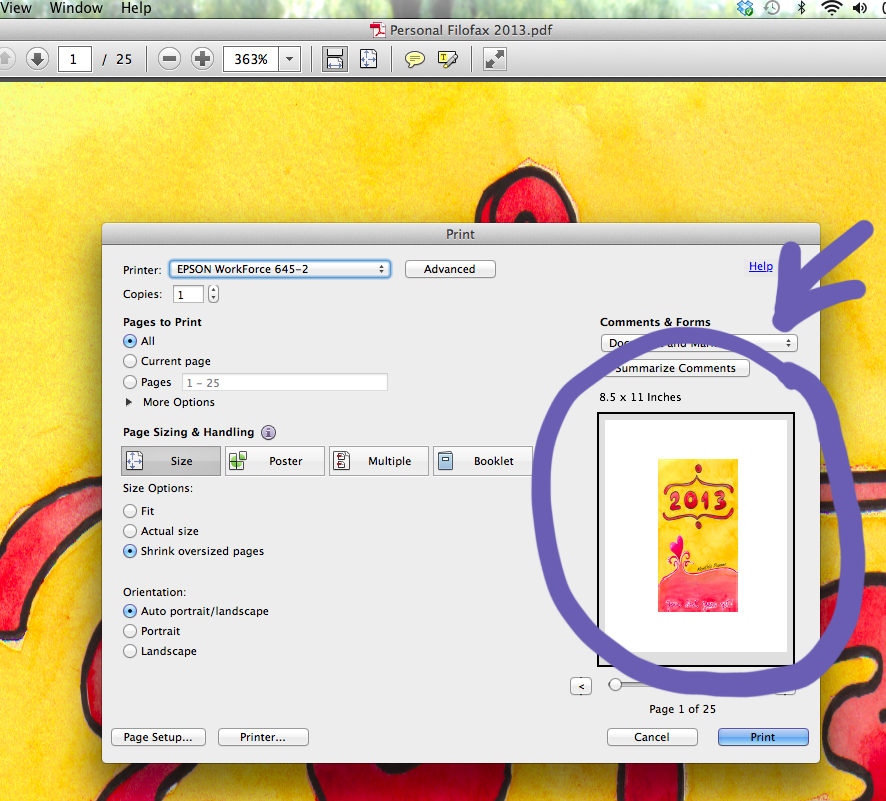Screen dimensions: 886x801
Task: Click the fit page toolbar icon
Action: [369, 59]
